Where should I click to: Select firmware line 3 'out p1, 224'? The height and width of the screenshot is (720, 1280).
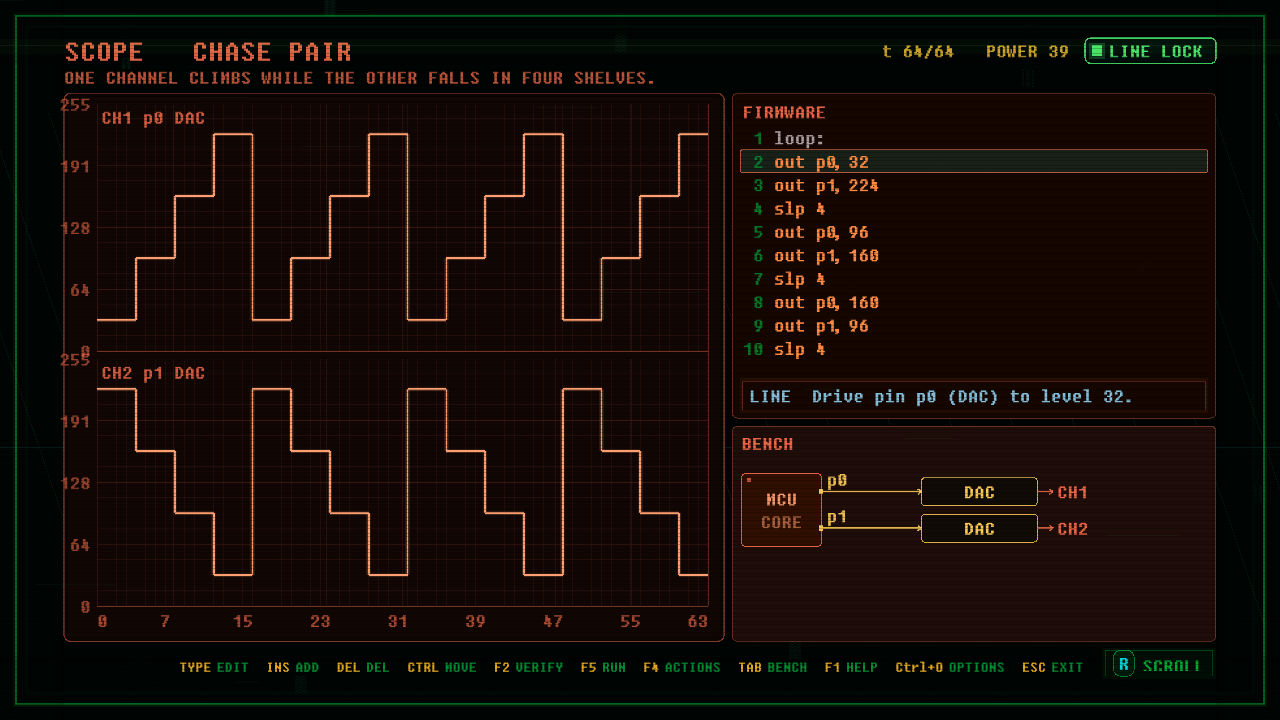(974, 185)
